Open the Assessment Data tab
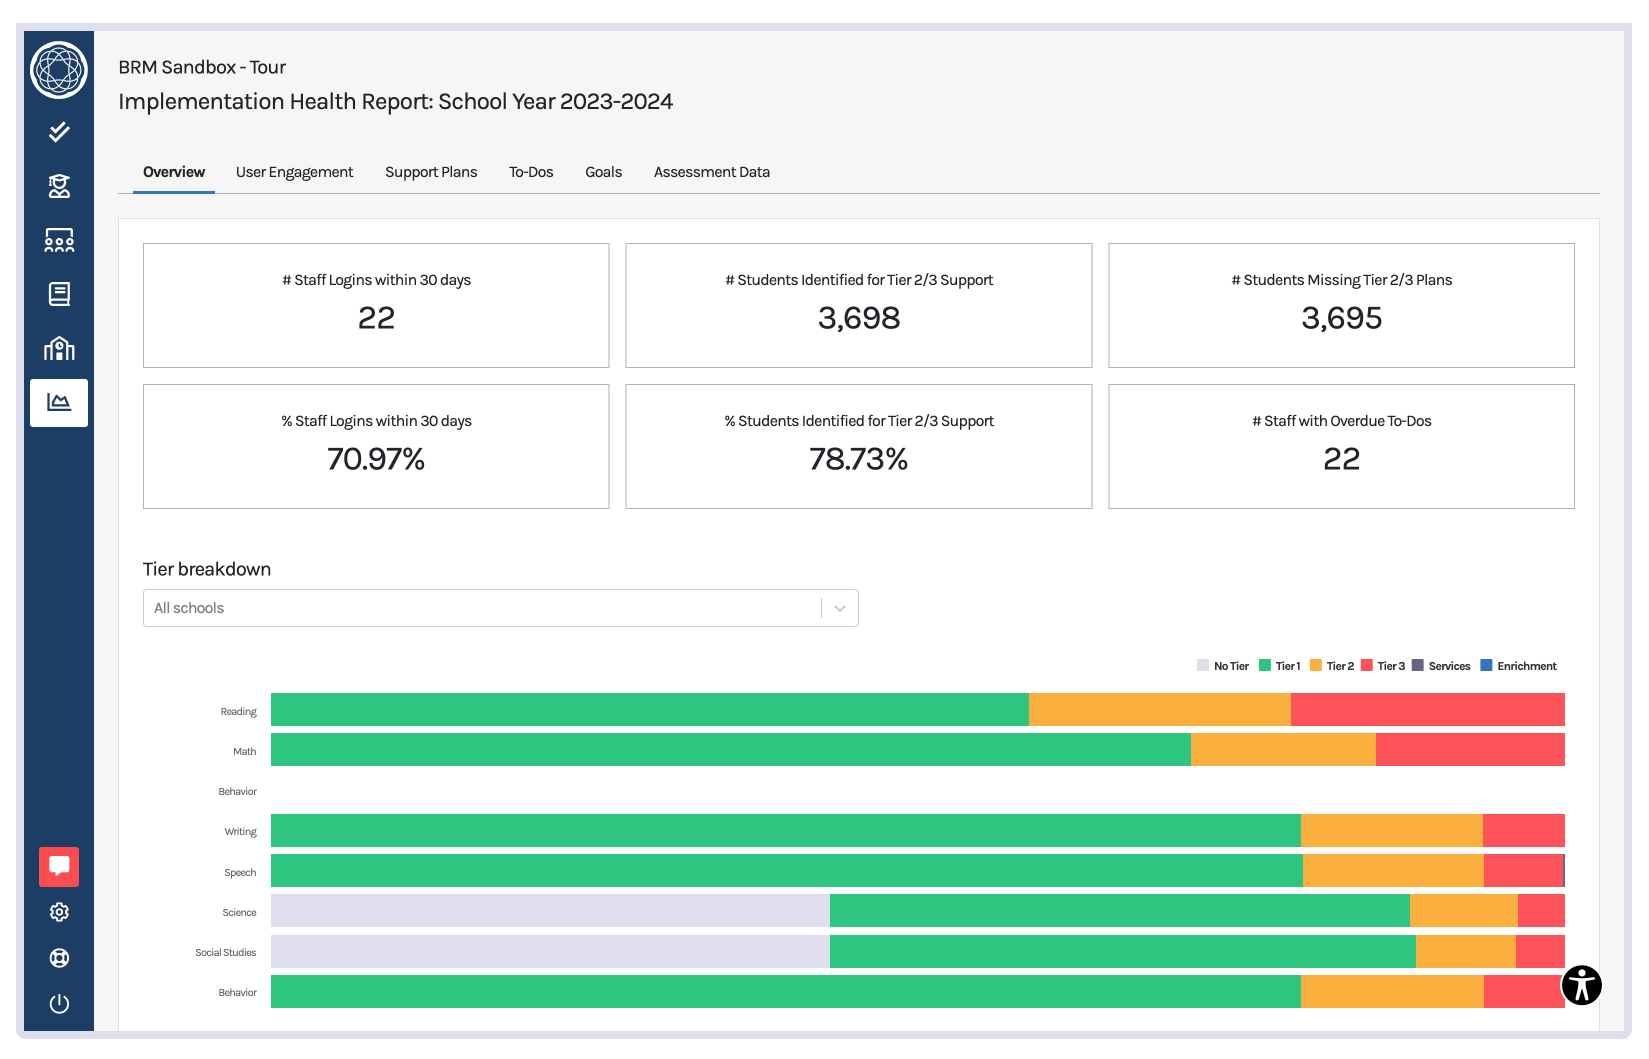The height and width of the screenshot is (1059, 1649). tap(711, 172)
